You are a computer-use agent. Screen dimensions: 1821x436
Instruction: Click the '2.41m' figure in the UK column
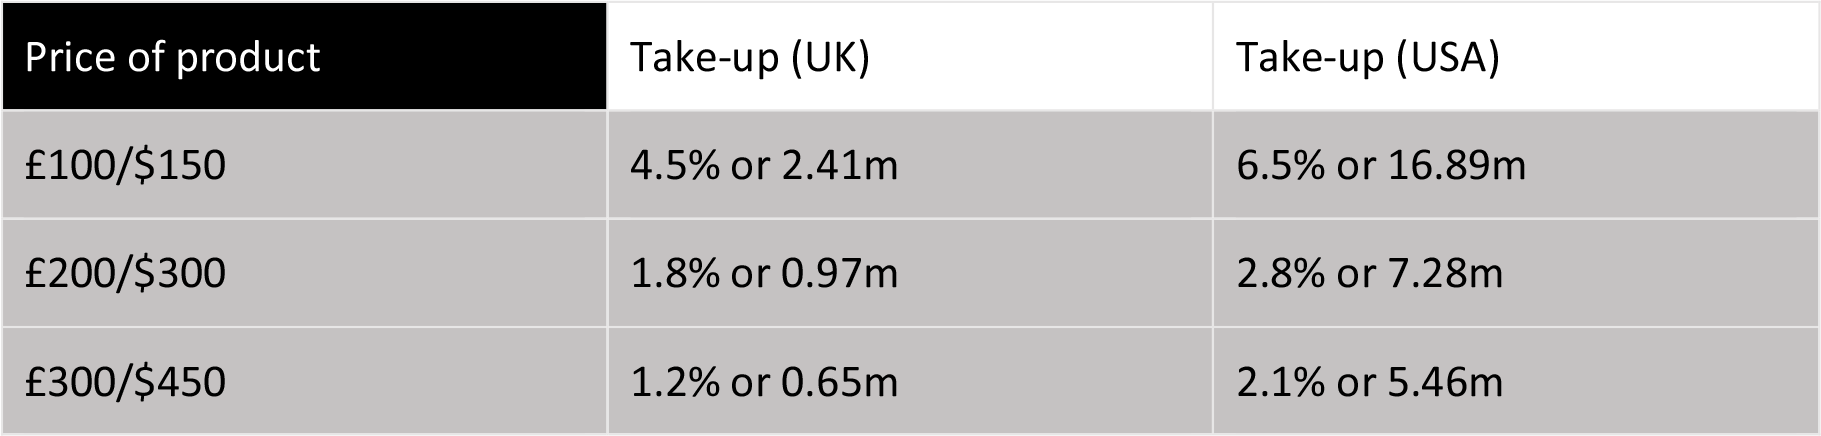coord(840,164)
